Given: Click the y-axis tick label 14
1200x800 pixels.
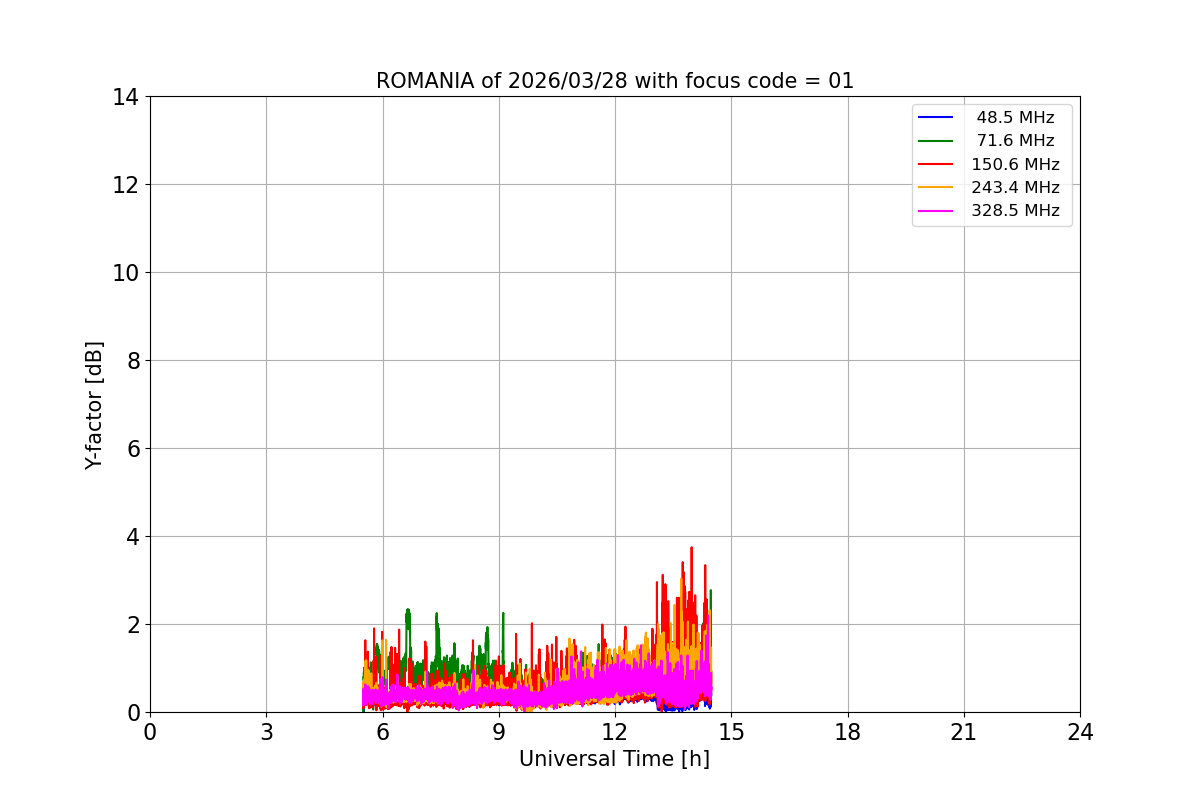Looking at the screenshot, I should click(126, 97).
